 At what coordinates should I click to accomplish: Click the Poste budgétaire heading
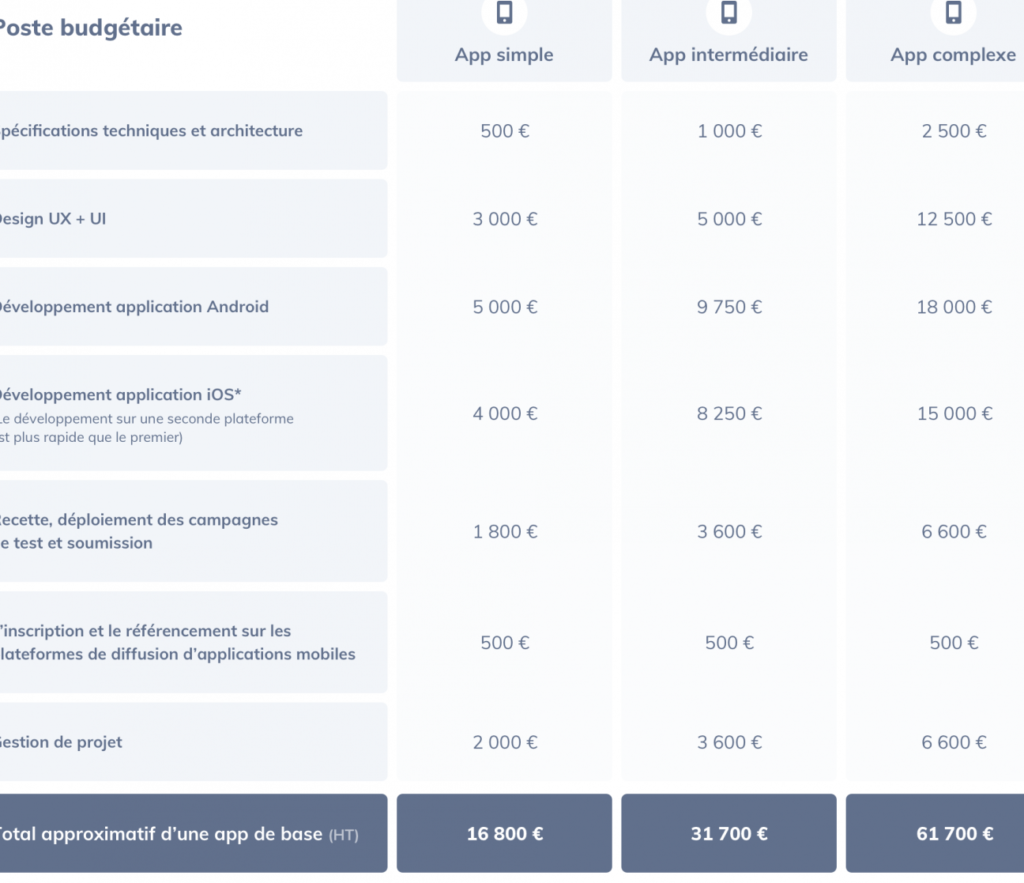click(91, 27)
